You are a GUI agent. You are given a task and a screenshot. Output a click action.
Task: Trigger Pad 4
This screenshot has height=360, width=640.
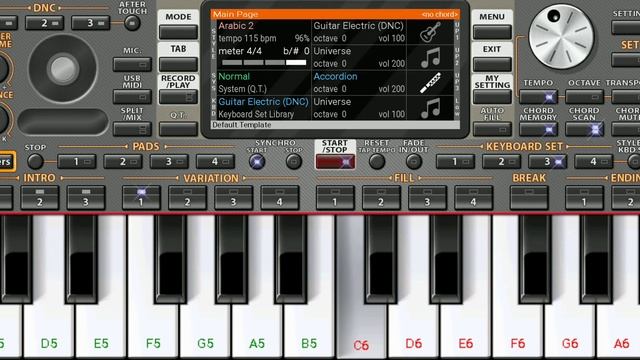pos(215,162)
